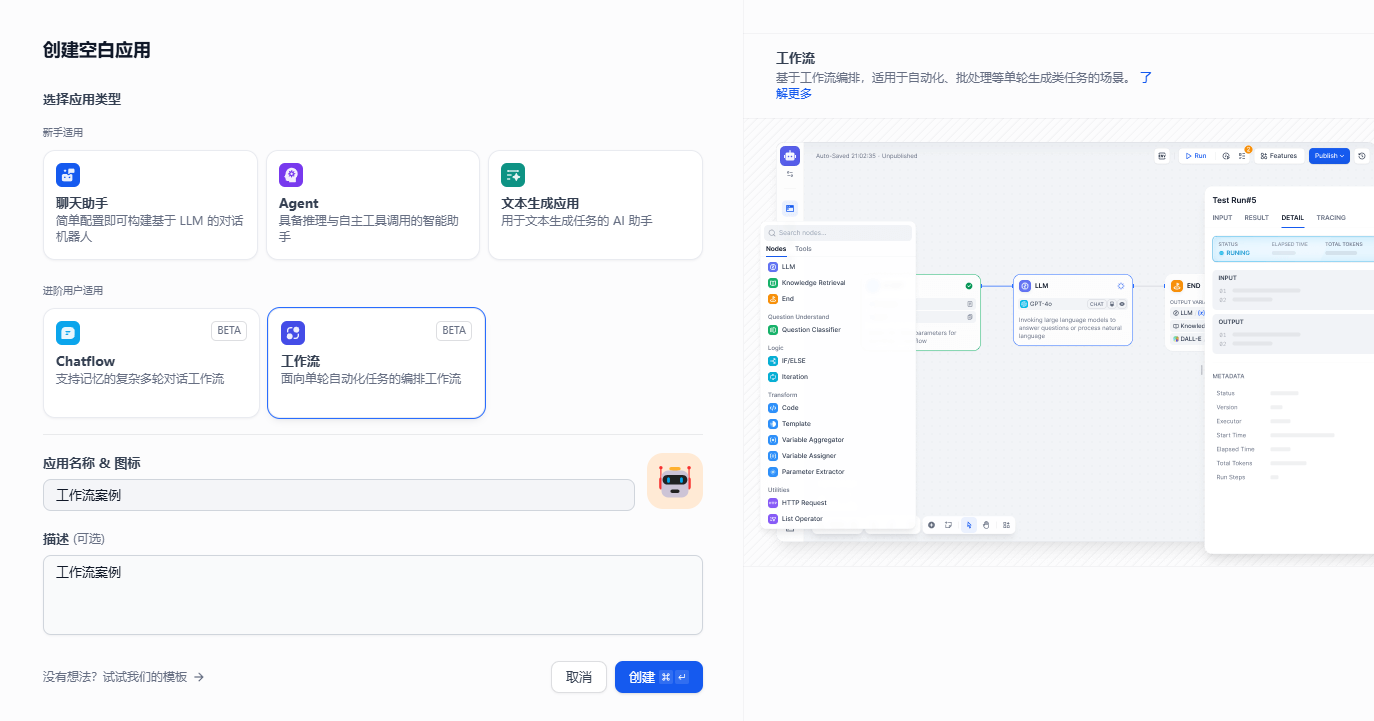Switch to the RESULT tab

tap(1256, 218)
